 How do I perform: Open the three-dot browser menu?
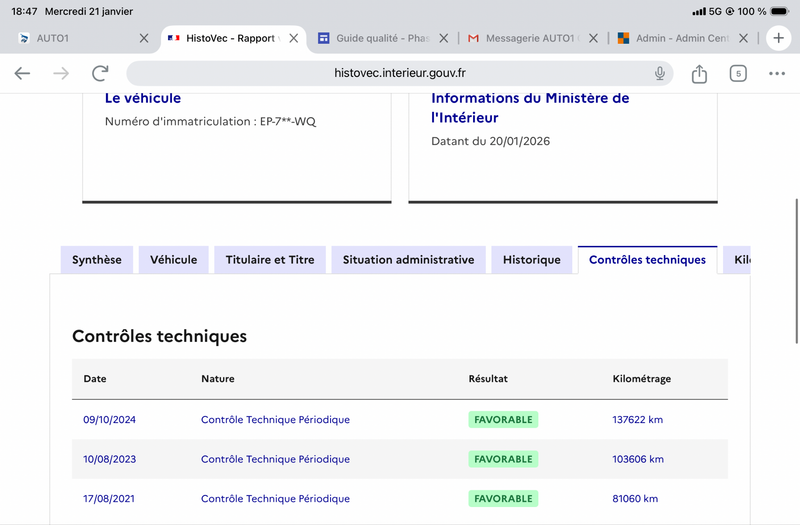click(777, 73)
